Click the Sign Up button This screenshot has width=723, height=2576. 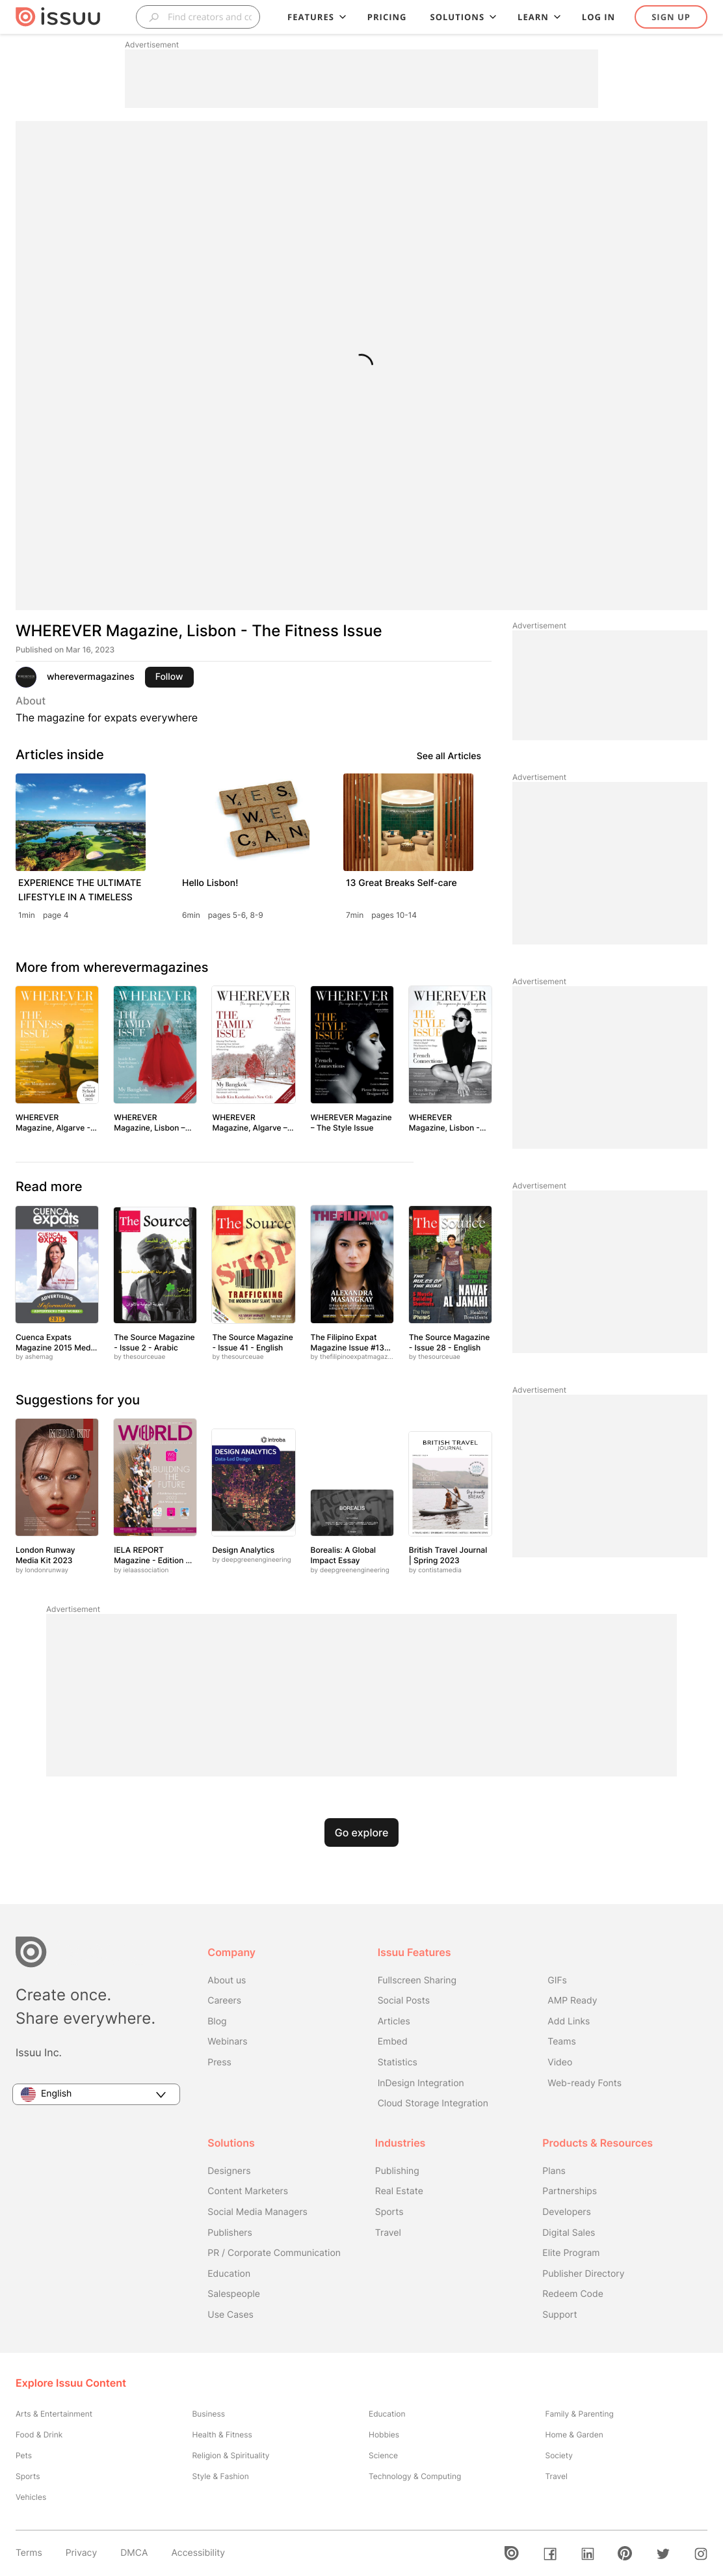(x=670, y=17)
